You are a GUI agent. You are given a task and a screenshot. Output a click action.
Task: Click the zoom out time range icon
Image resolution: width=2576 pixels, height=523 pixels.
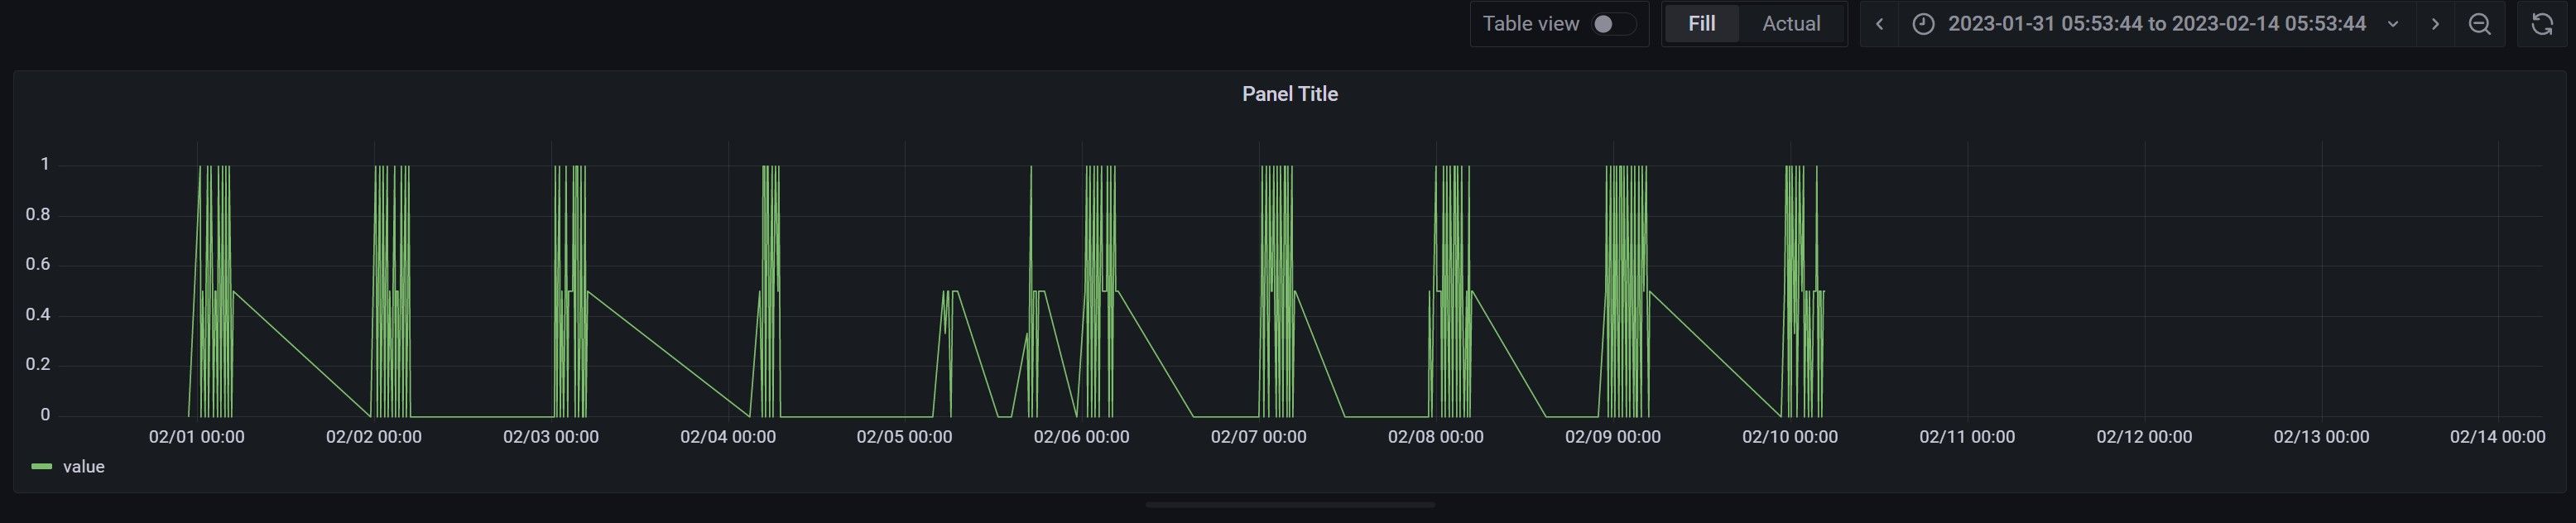(2480, 24)
